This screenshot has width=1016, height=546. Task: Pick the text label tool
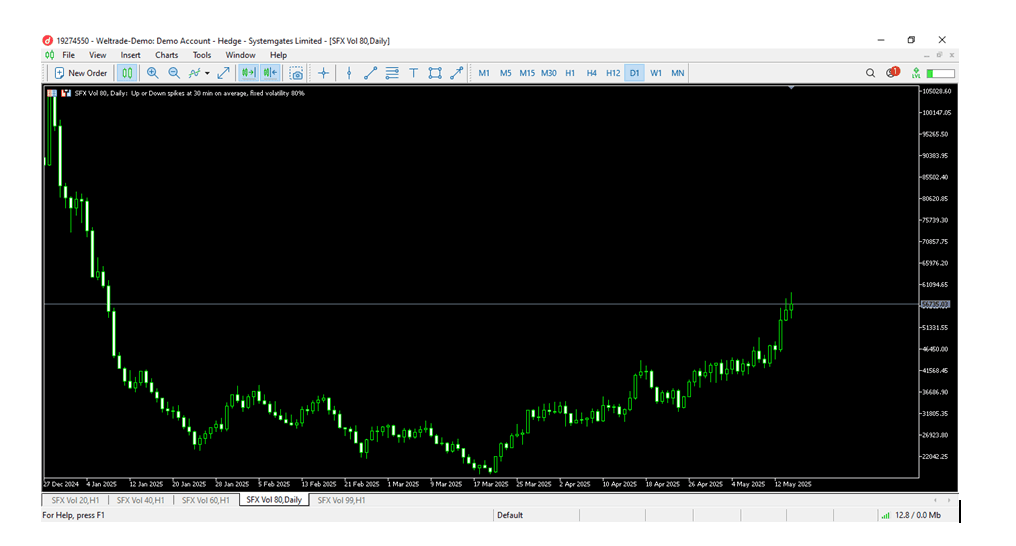413,73
